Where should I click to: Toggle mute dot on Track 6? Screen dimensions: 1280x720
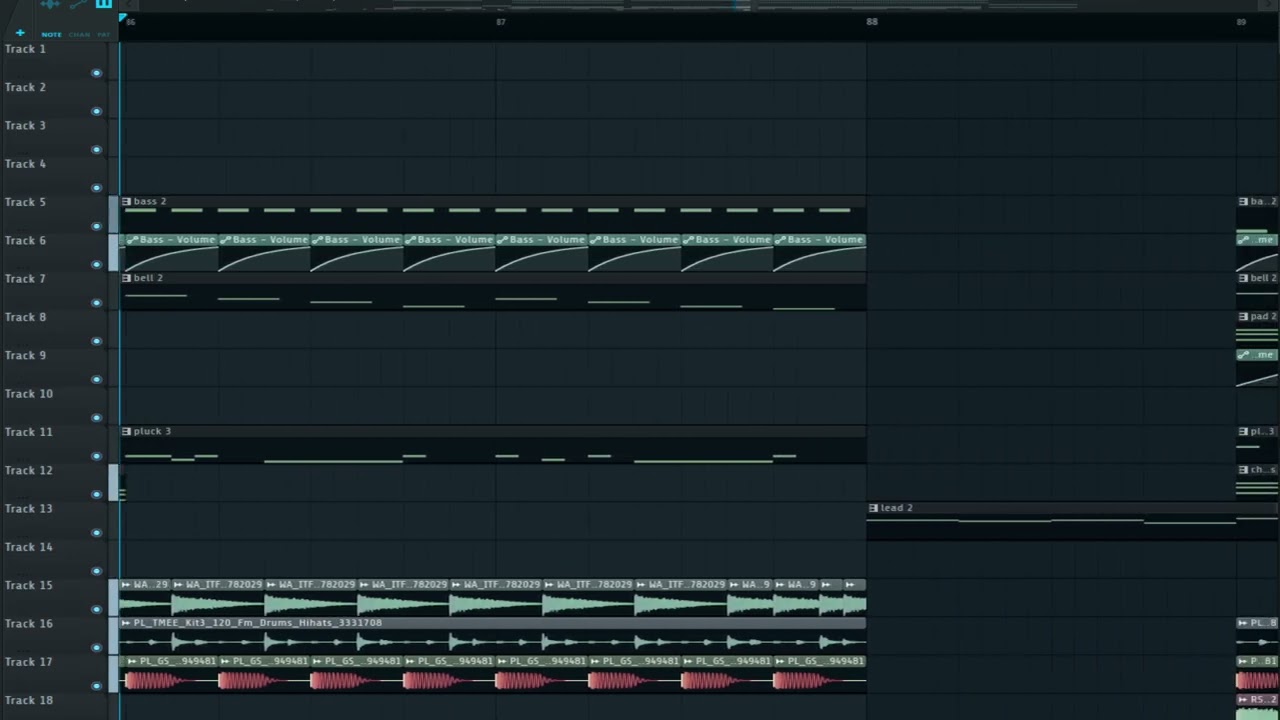97,265
